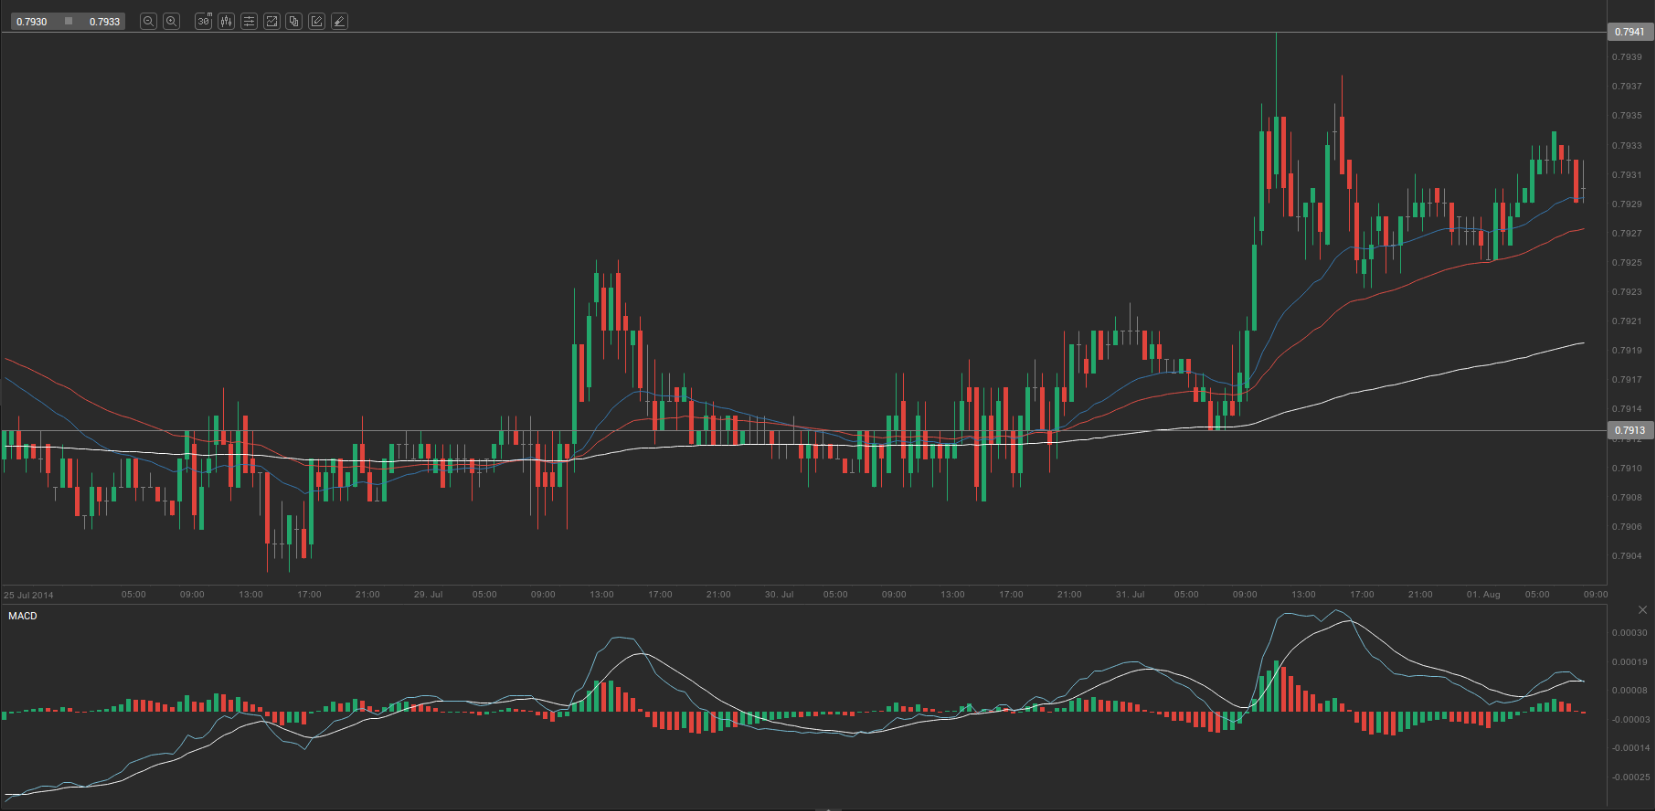Viewport: 1655px width, 811px height.
Task: Select the eraser drawing tool icon
Action: point(340,21)
